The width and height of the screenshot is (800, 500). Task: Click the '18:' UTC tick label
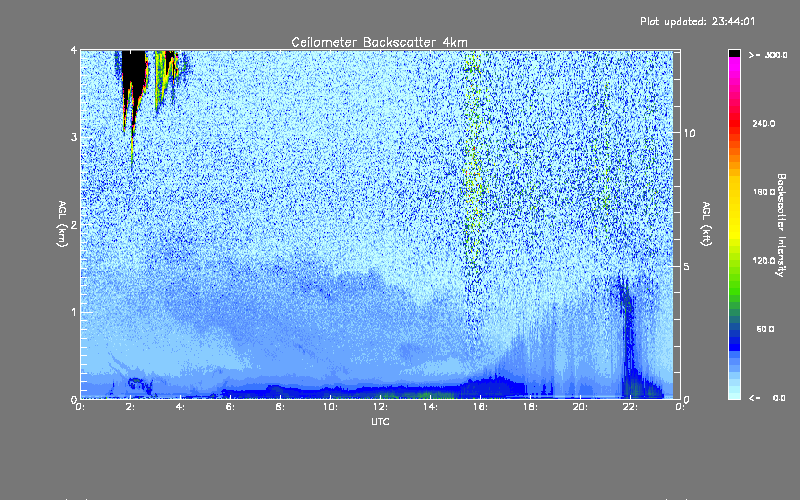[530, 407]
